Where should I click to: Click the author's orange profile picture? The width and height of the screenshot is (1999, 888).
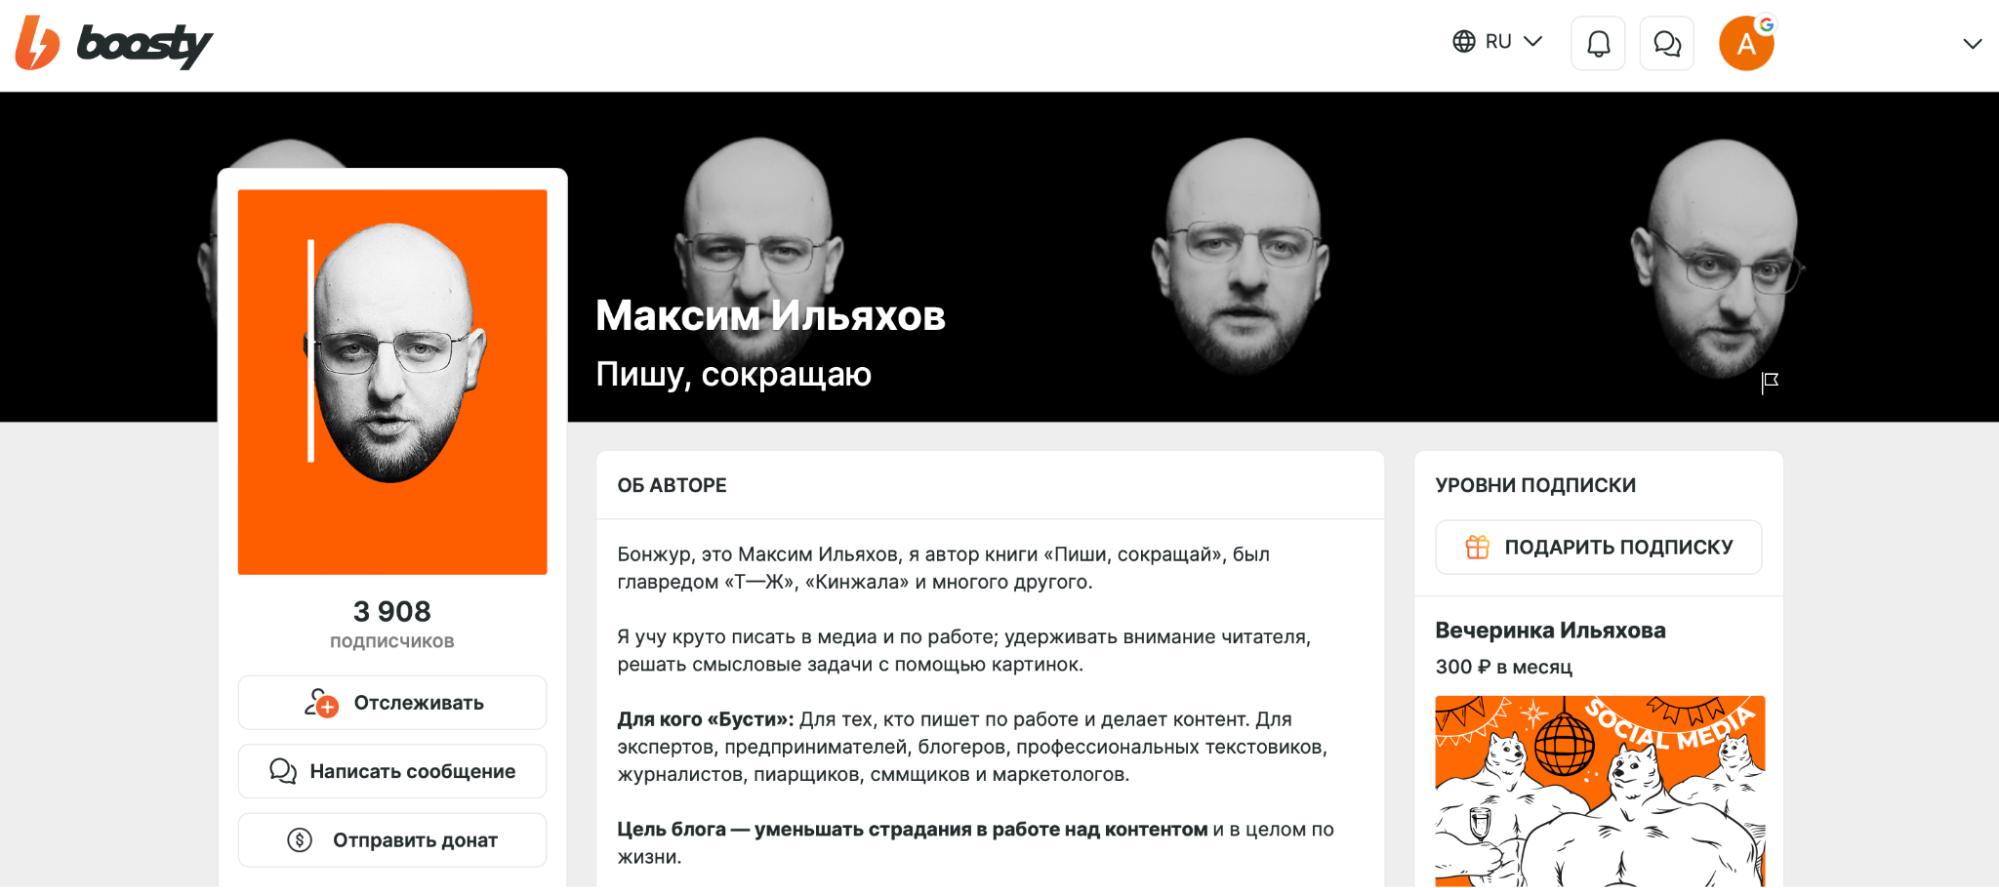(x=392, y=382)
